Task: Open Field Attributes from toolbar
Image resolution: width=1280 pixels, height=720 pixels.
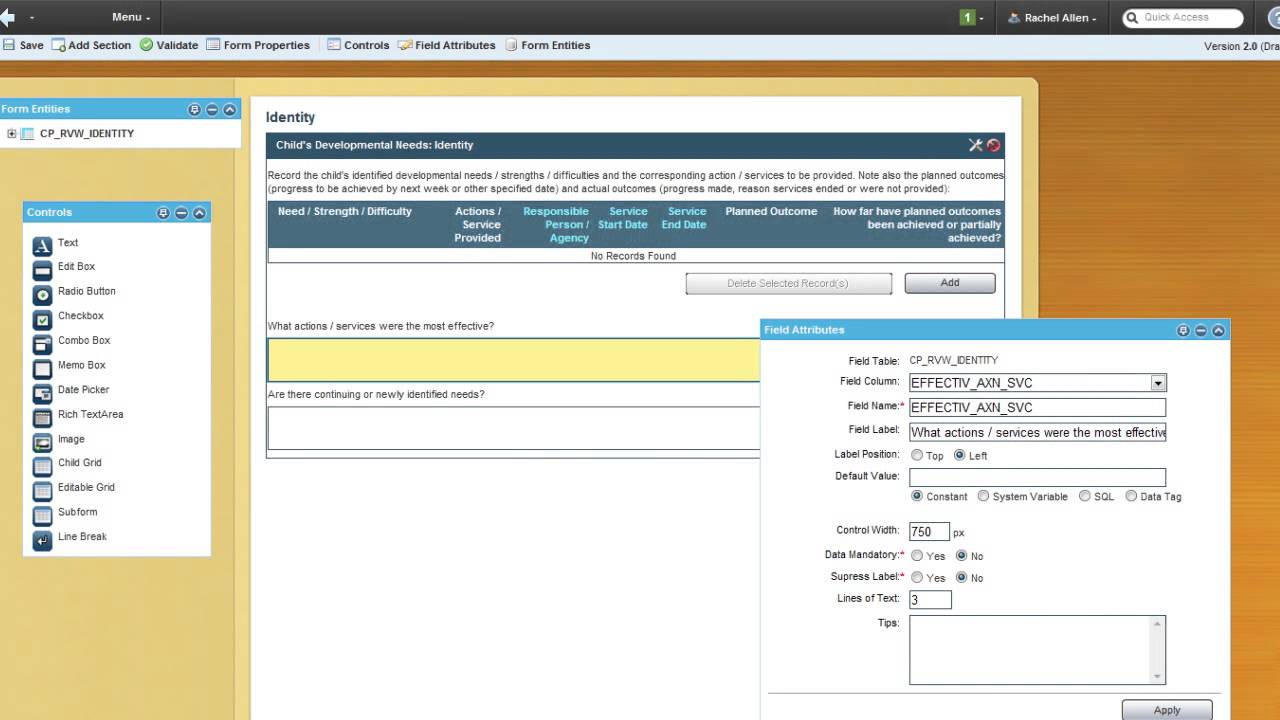Action: pyautogui.click(x=446, y=45)
